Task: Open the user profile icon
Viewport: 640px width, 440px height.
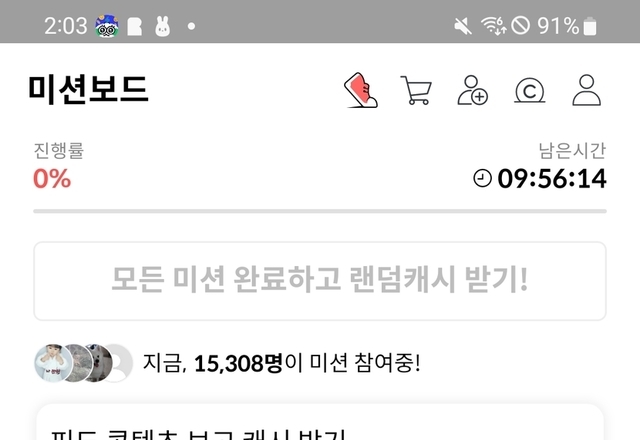Action: point(587,90)
